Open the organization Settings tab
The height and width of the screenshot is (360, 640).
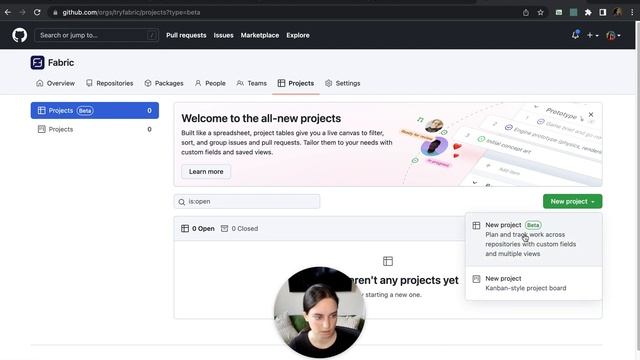point(342,83)
